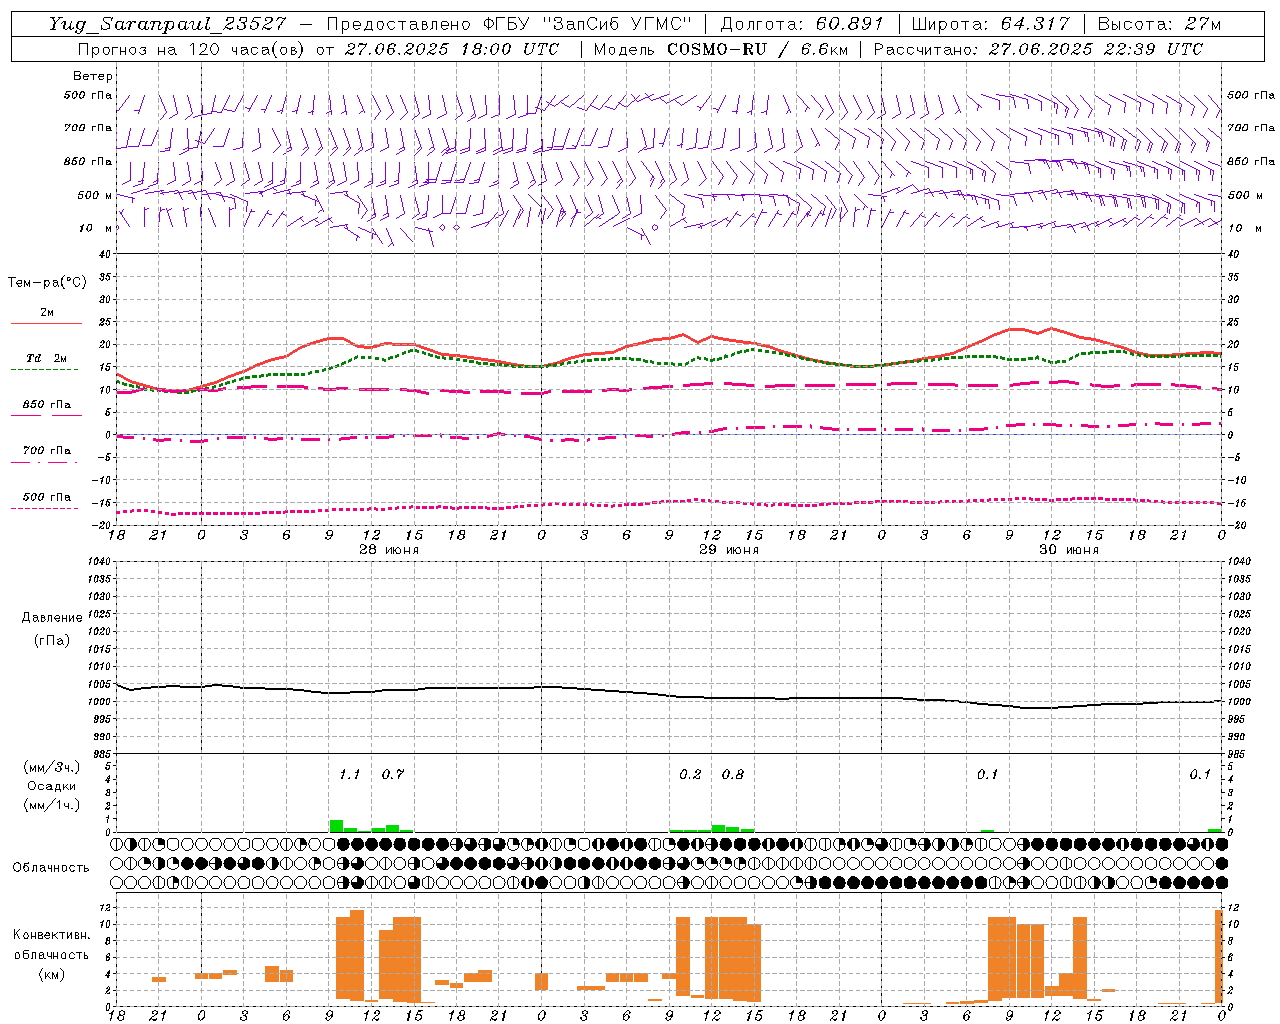1280x1024 pixels.
Task: Click the forecast start 27.06.2025 18:00 UTC
Action: click(451, 48)
